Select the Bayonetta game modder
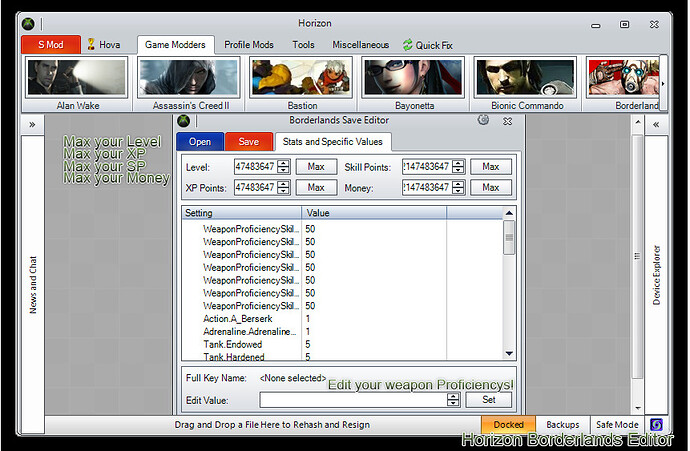Viewport: 690px width, 451px height. click(x=412, y=78)
